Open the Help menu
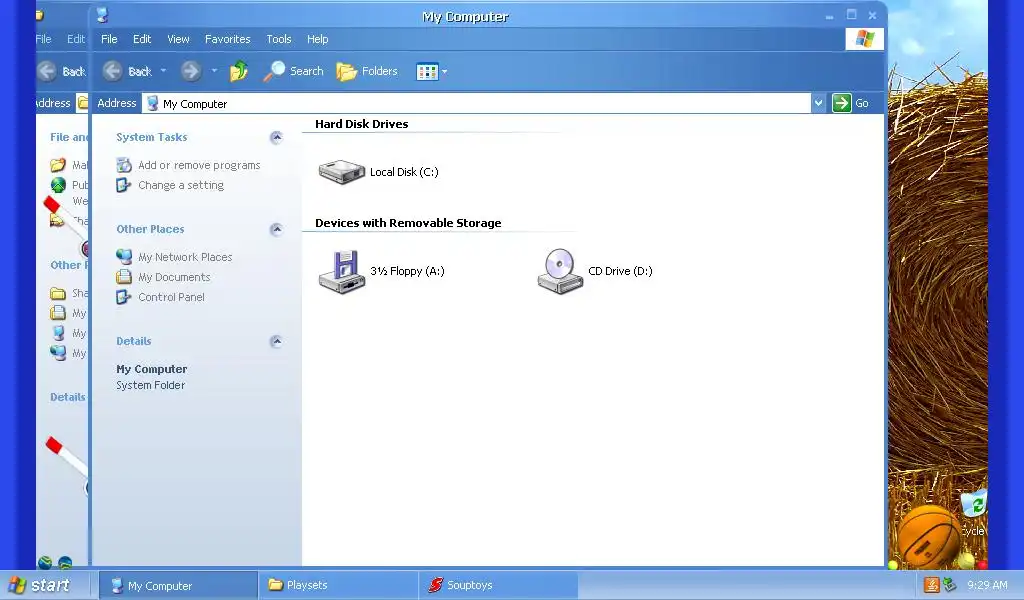The height and width of the screenshot is (600, 1024). pos(317,39)
